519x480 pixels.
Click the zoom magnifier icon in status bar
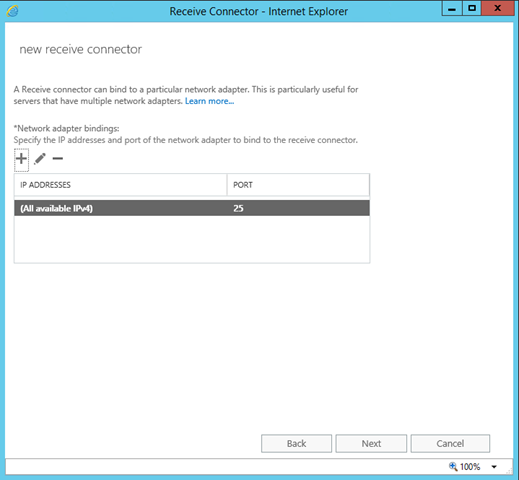[453, 466]
